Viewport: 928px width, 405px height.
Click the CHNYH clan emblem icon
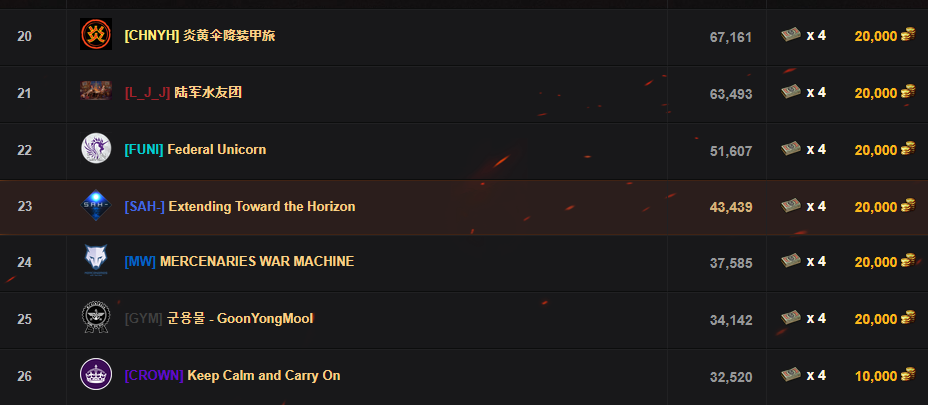pyautogui.click(x=96, y=34)
